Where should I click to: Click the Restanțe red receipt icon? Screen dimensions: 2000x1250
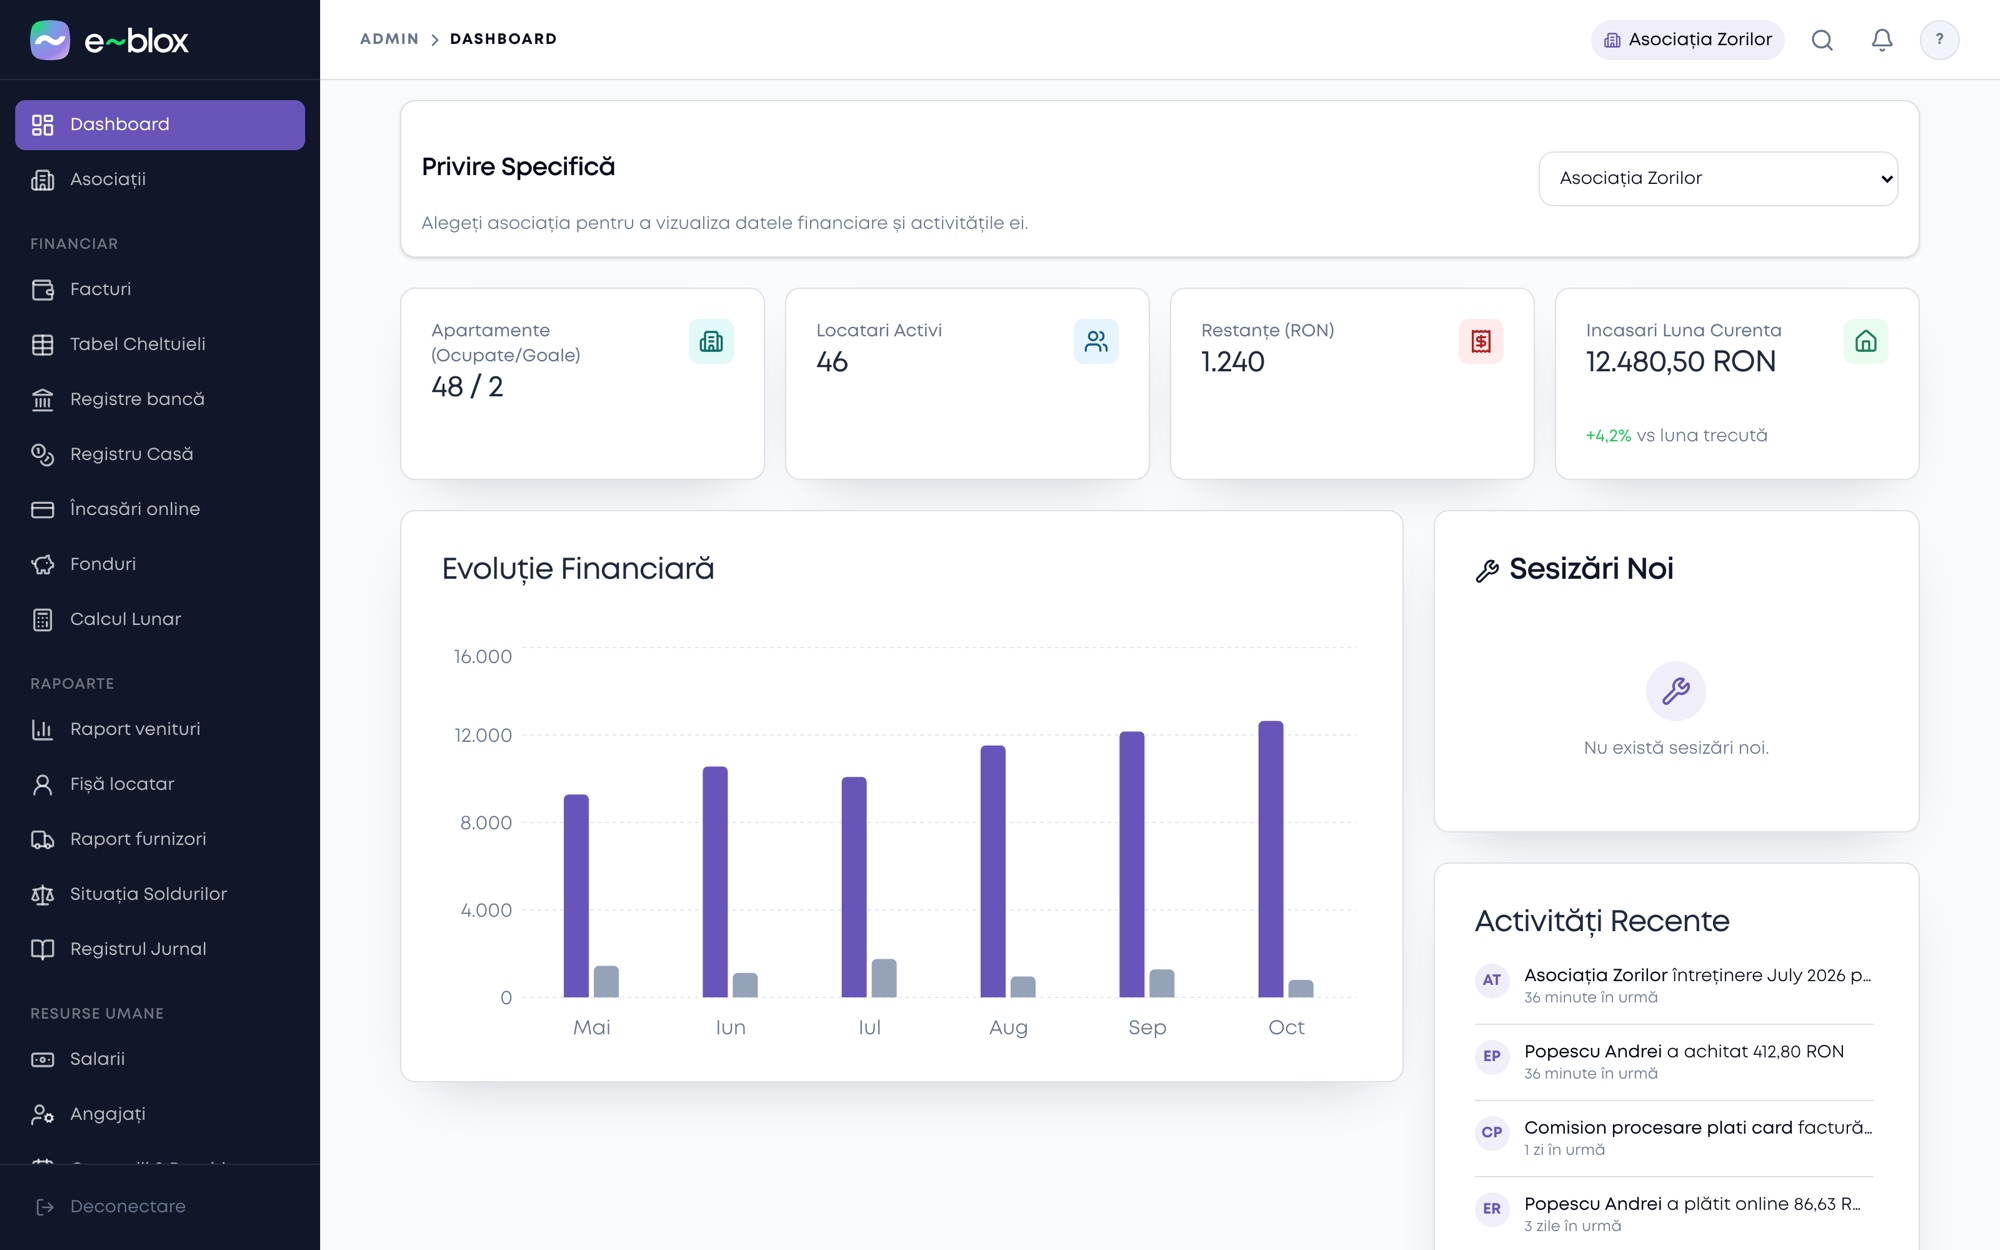coord(1481,341)
